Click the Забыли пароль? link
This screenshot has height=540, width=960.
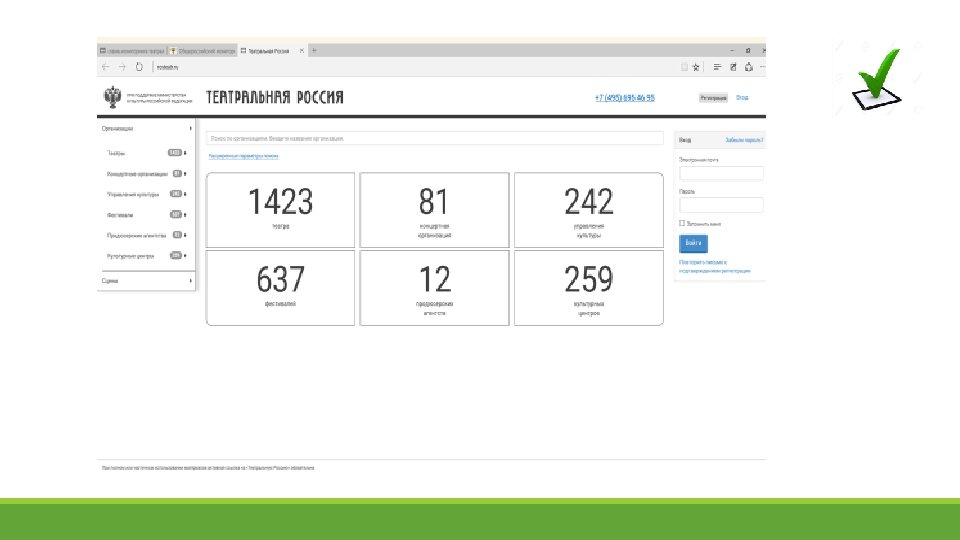[x=744, y=140]
